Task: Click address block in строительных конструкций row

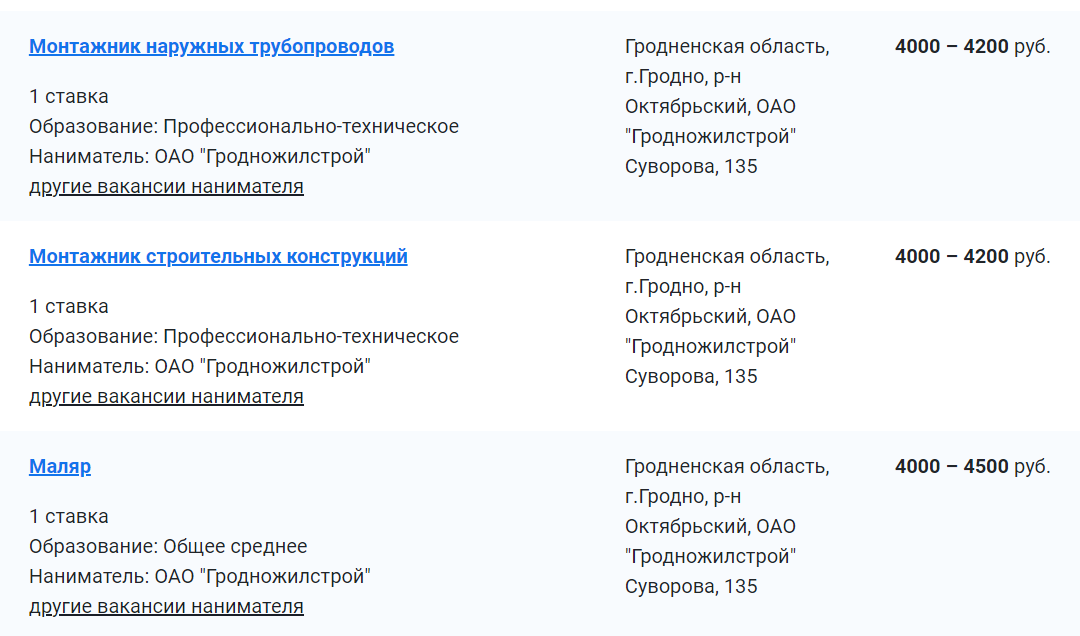Action: 726,316
